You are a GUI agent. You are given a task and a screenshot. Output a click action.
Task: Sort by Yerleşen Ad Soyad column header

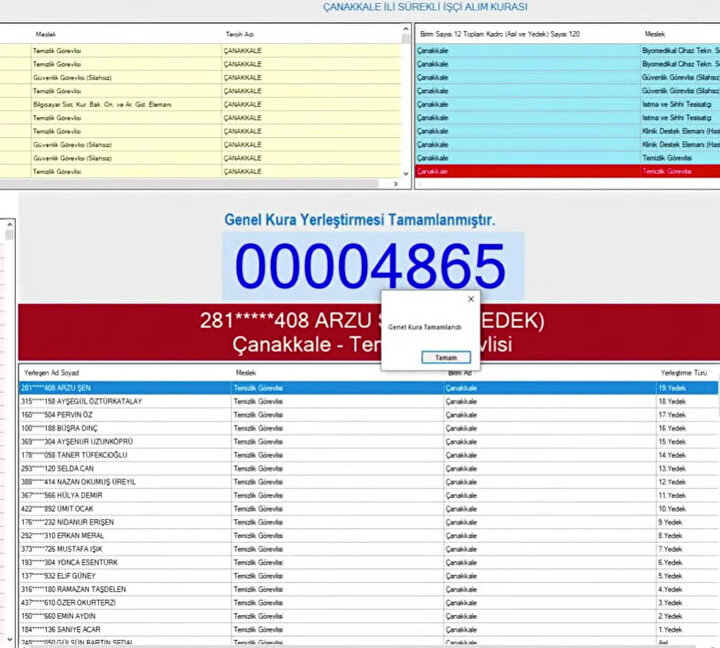tap(52, 372)
